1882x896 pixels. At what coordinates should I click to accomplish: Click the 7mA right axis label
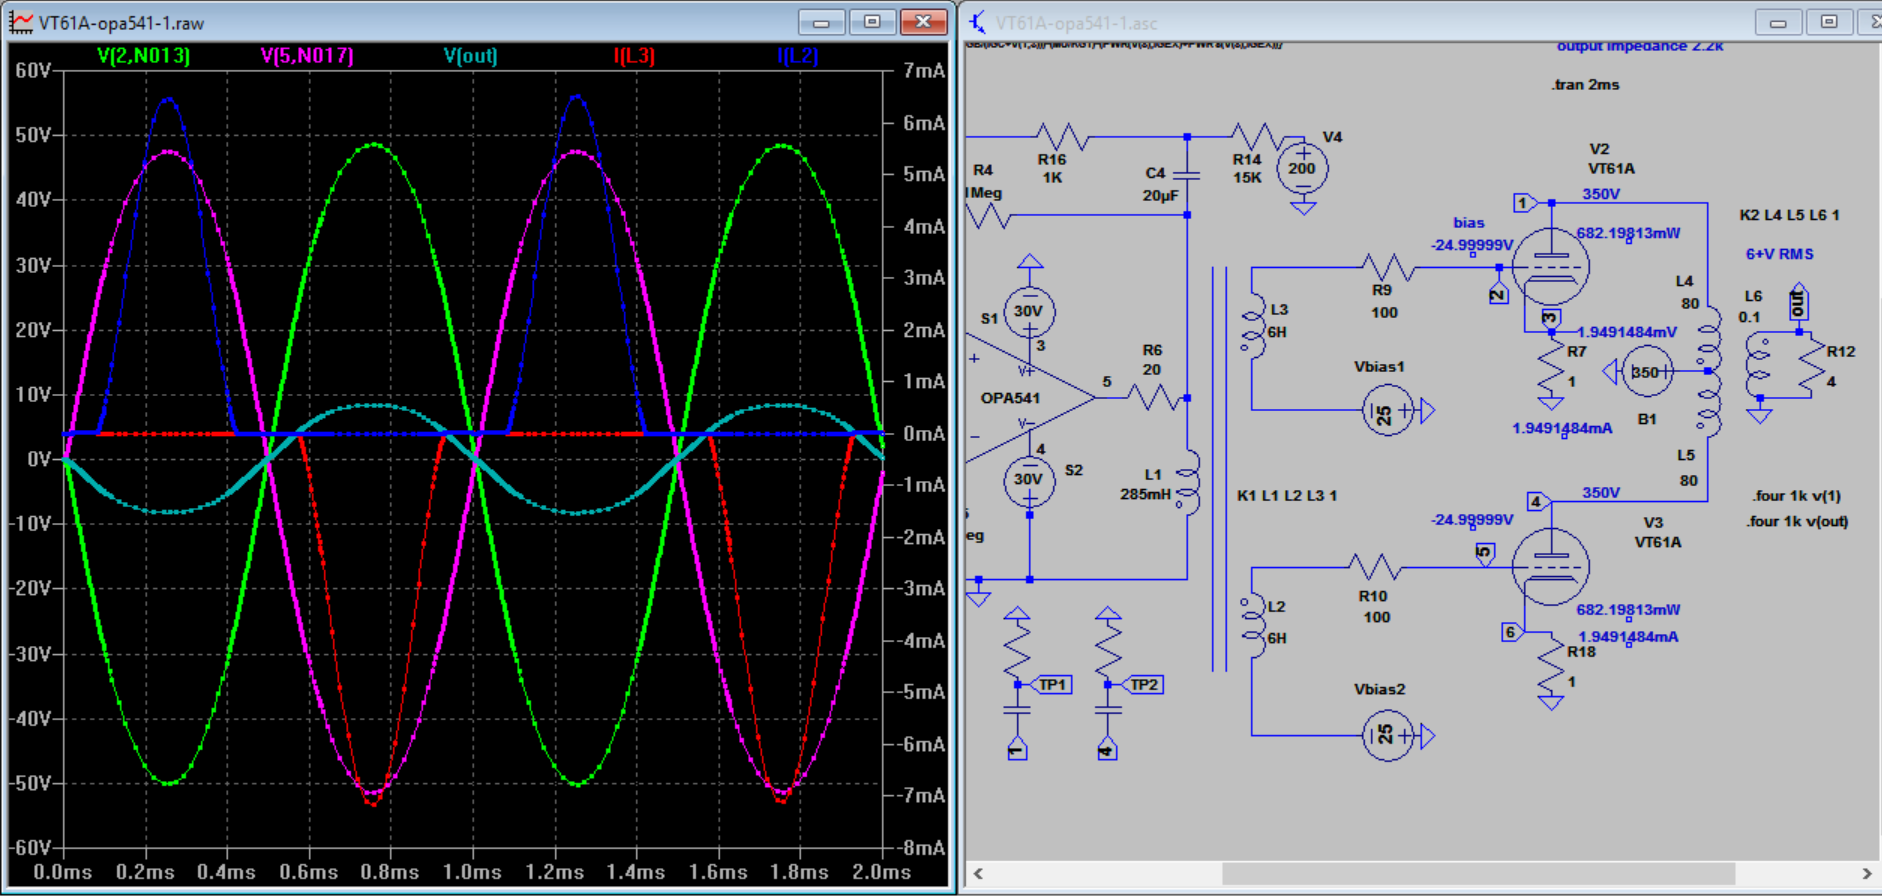[923, 70]
